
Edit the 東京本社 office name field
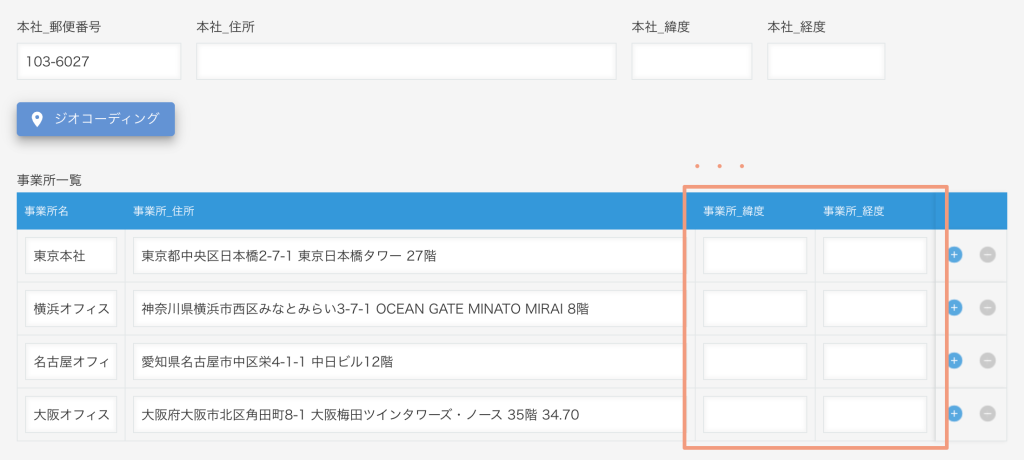(71, 256)
